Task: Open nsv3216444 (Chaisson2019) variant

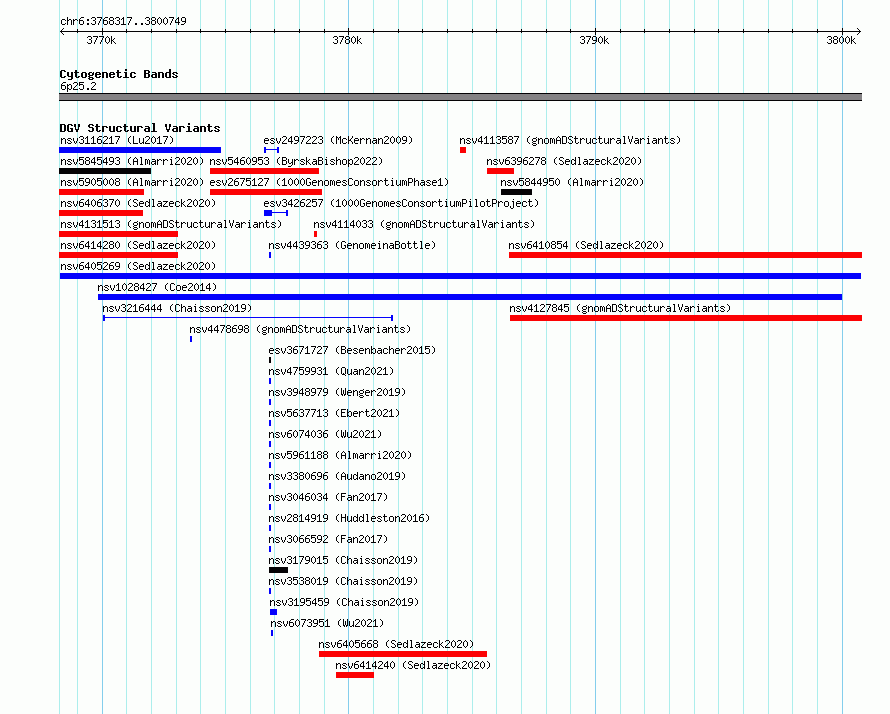Action: [177, 308]
